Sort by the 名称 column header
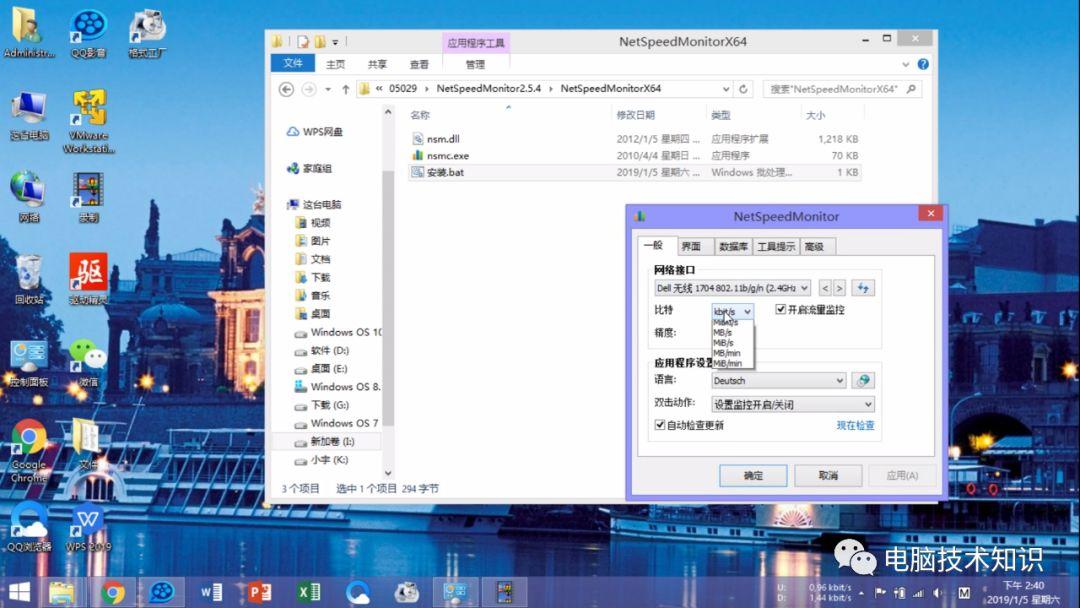Image resolution: width=1080 pixels, height=608 pixels. (x=419, y=115)
